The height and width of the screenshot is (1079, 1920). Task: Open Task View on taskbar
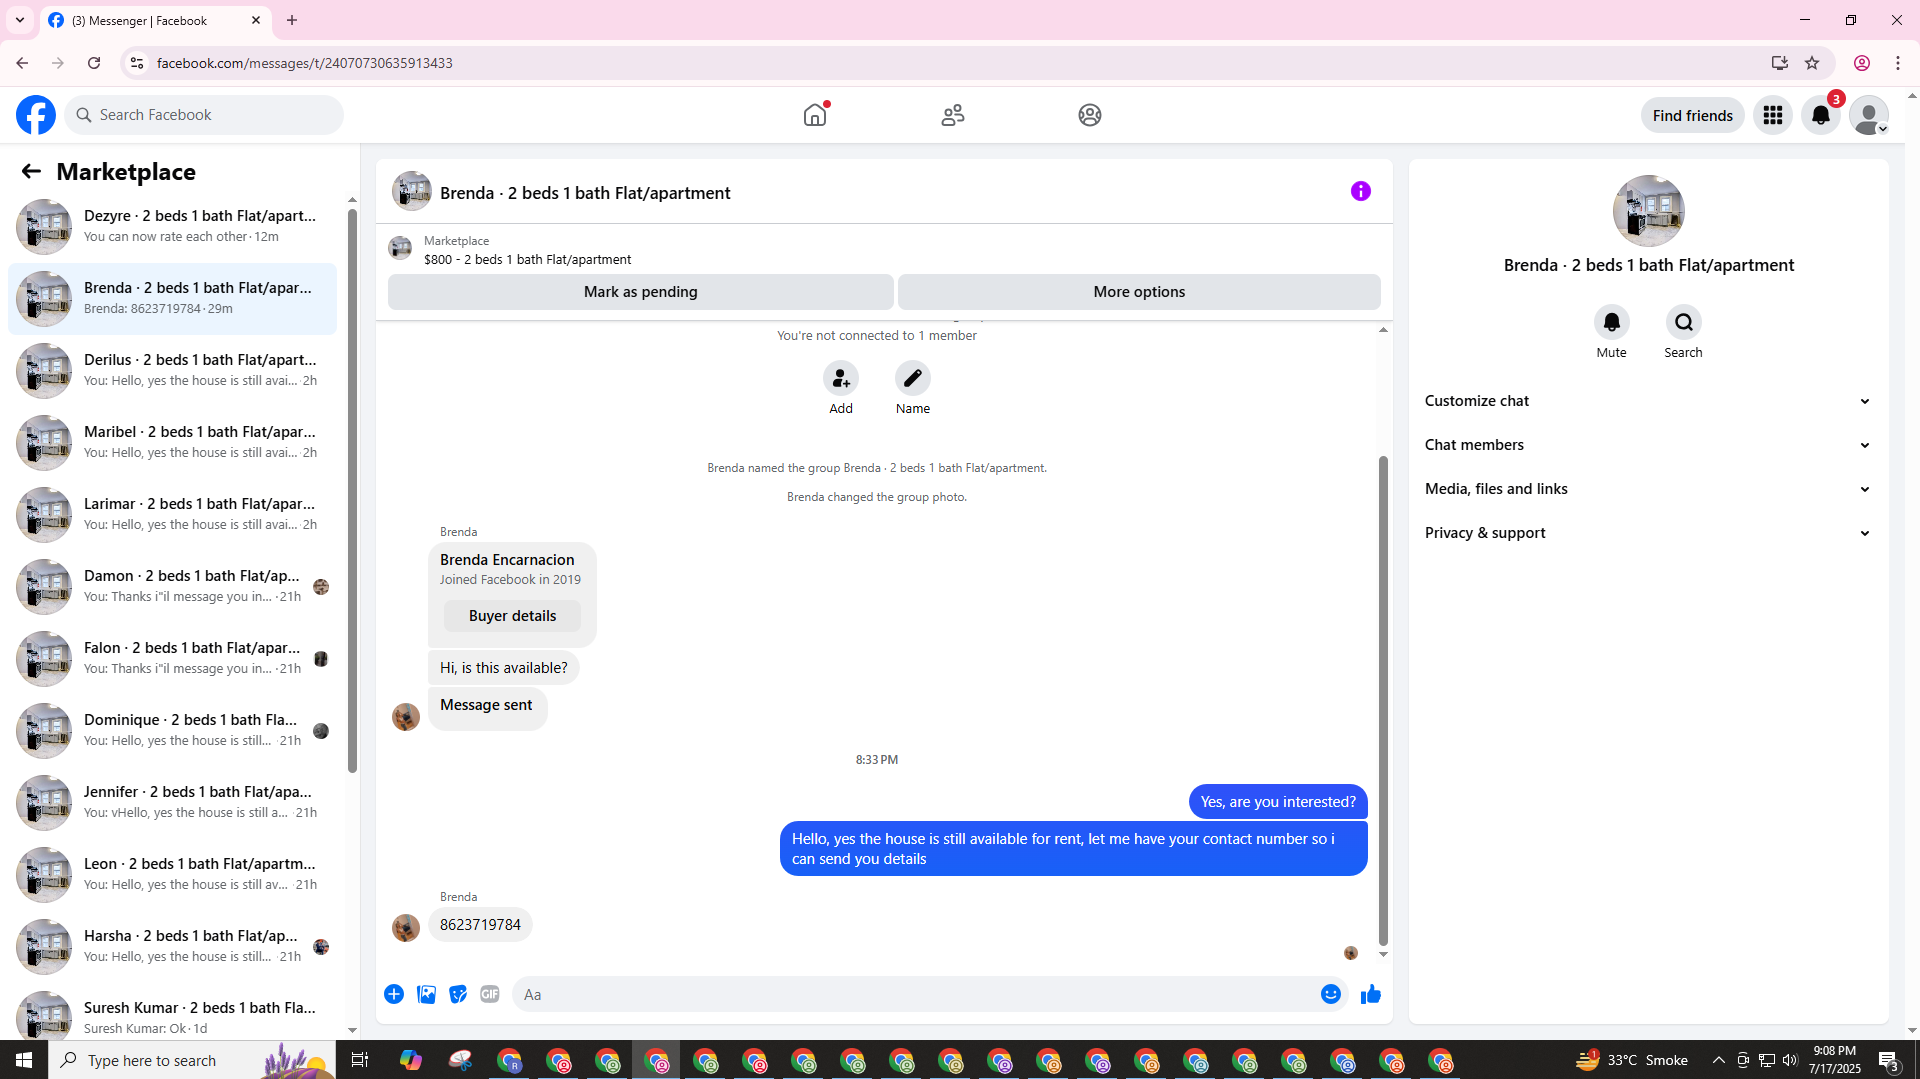click(360, 1060)
